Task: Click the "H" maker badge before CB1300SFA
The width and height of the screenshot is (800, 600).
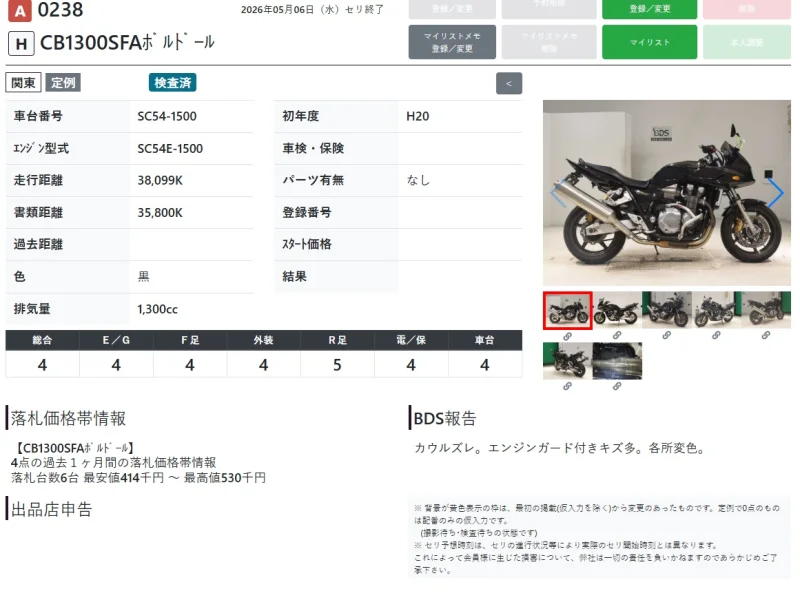Action: tap(21, 44)
